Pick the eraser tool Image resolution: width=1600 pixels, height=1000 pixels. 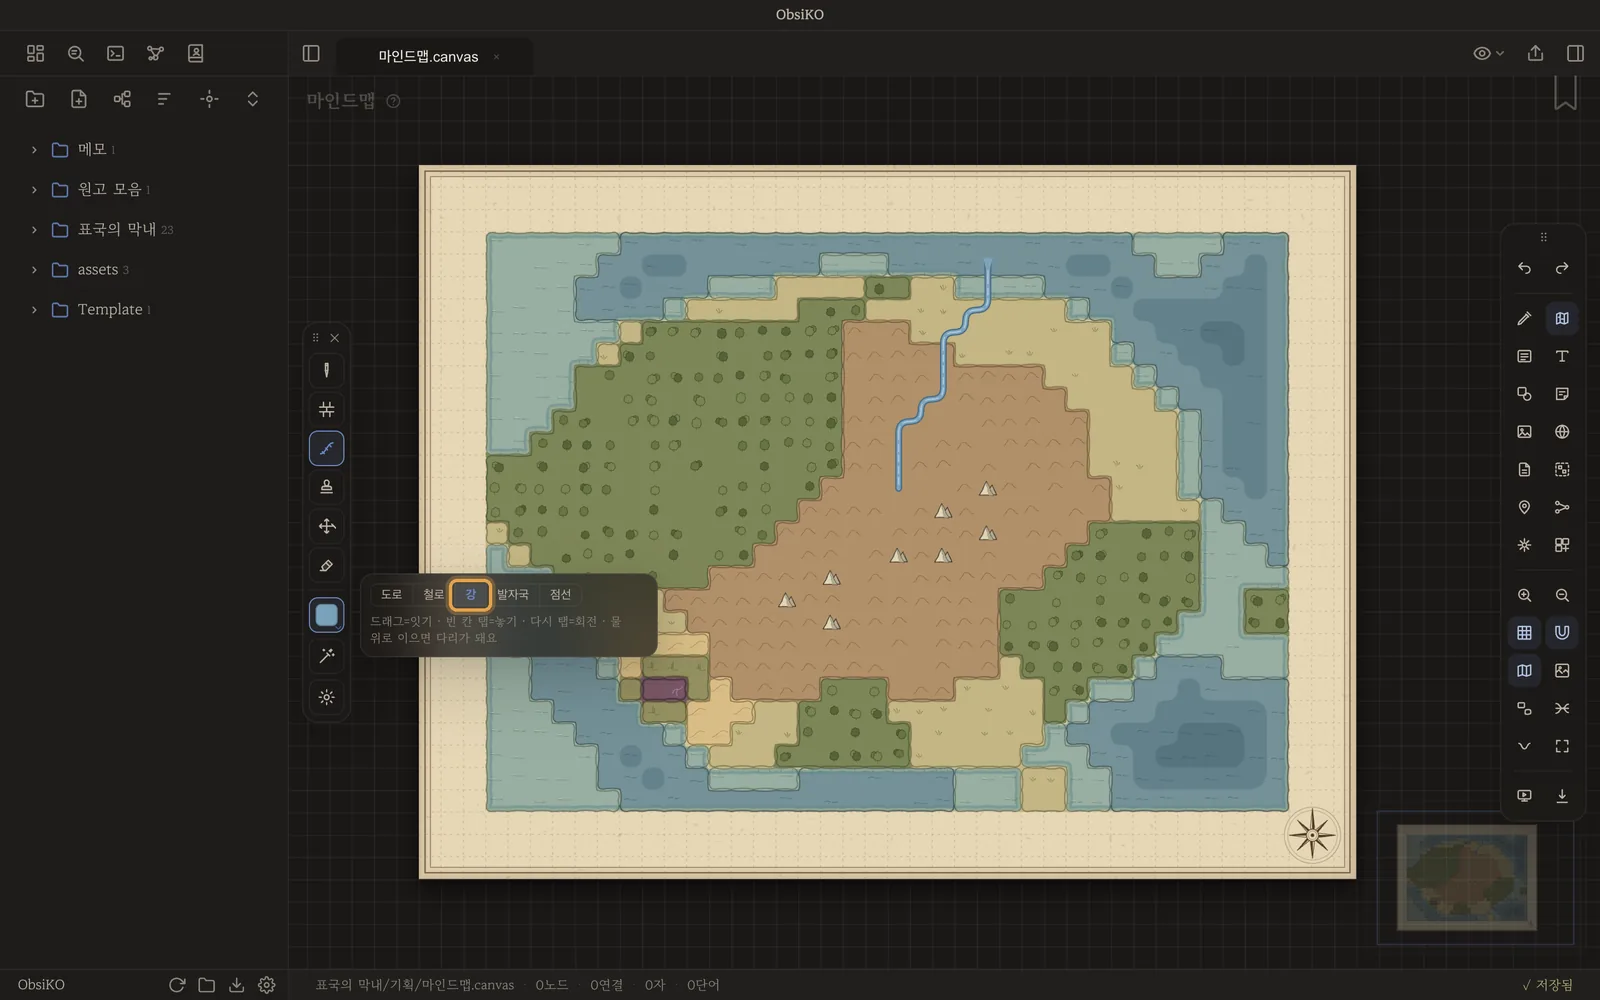pyautogui.click(x=326, y=566)
